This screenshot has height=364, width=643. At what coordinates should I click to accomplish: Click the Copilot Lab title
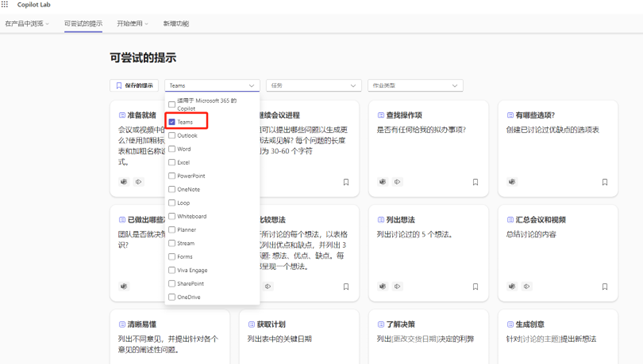[x=34, y=5]
